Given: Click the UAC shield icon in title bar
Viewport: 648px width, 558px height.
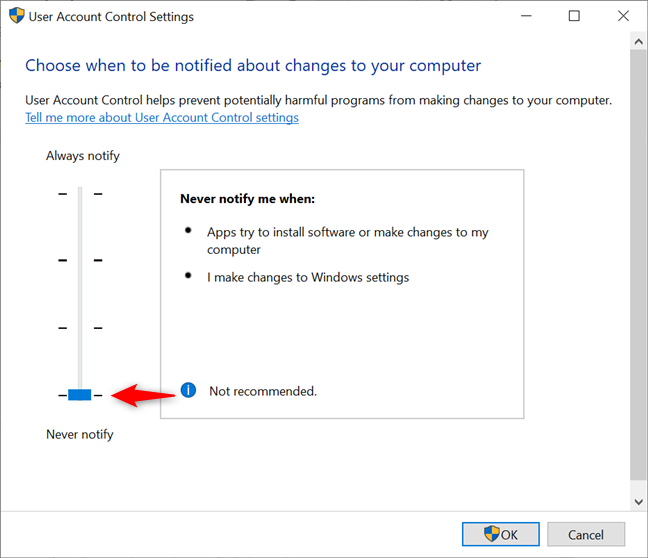Looking at the screenshot, I should point(17,16).
